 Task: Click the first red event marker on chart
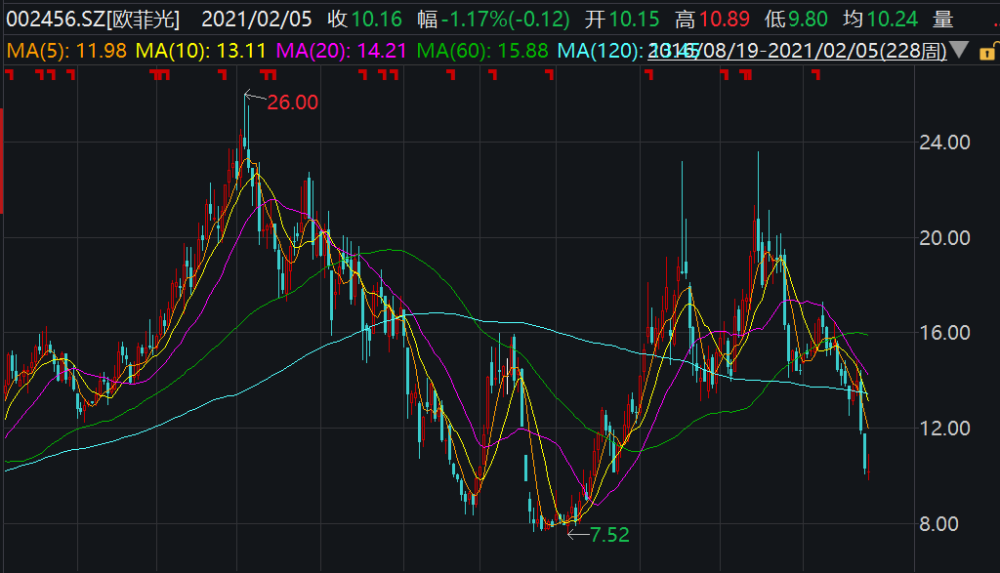(x=10, y=75)
